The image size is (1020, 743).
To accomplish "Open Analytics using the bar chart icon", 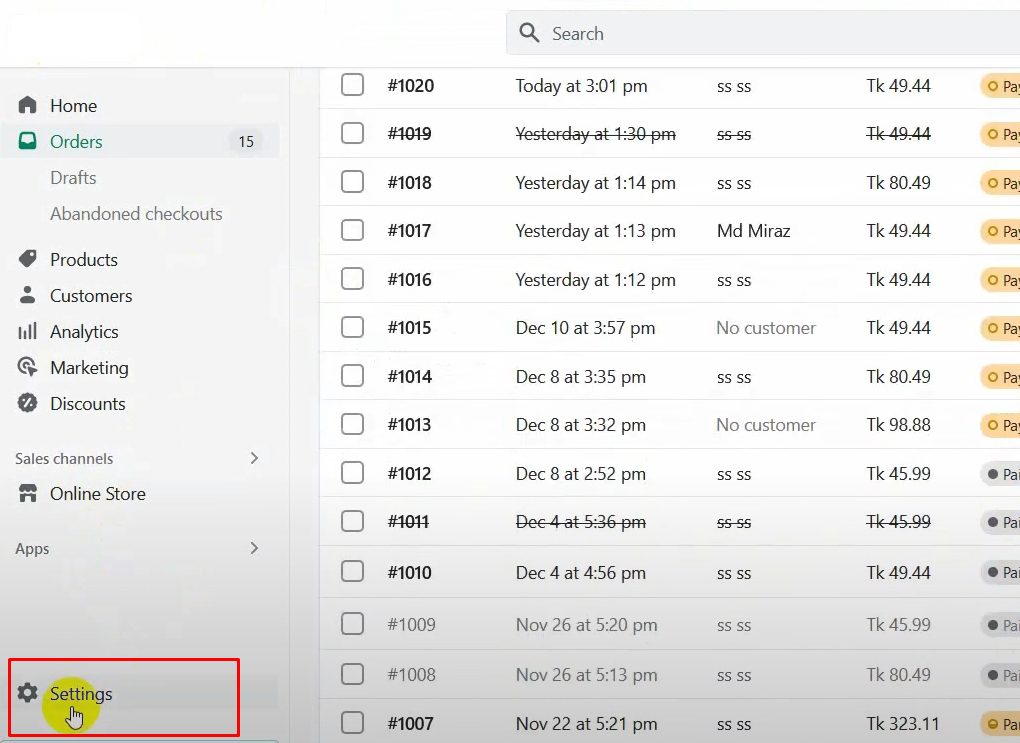I will click(28, 332).
